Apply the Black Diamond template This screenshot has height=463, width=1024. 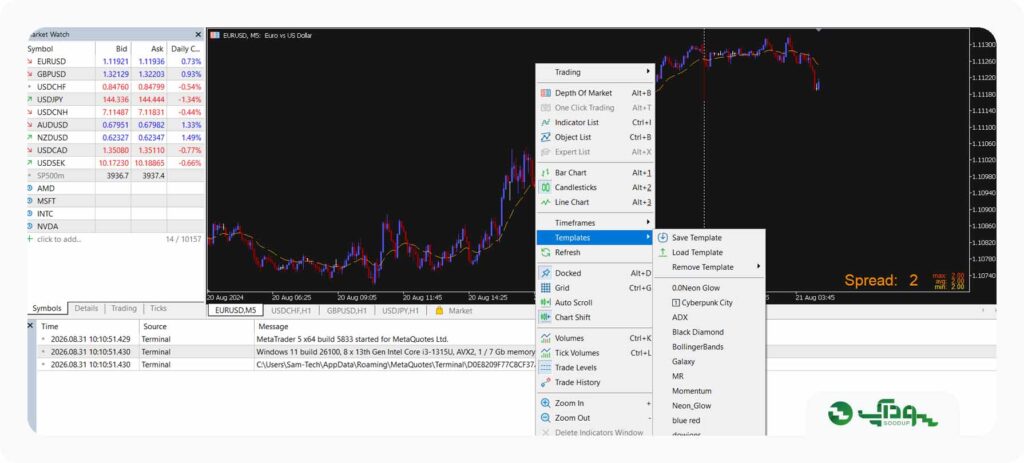point(709,332)
